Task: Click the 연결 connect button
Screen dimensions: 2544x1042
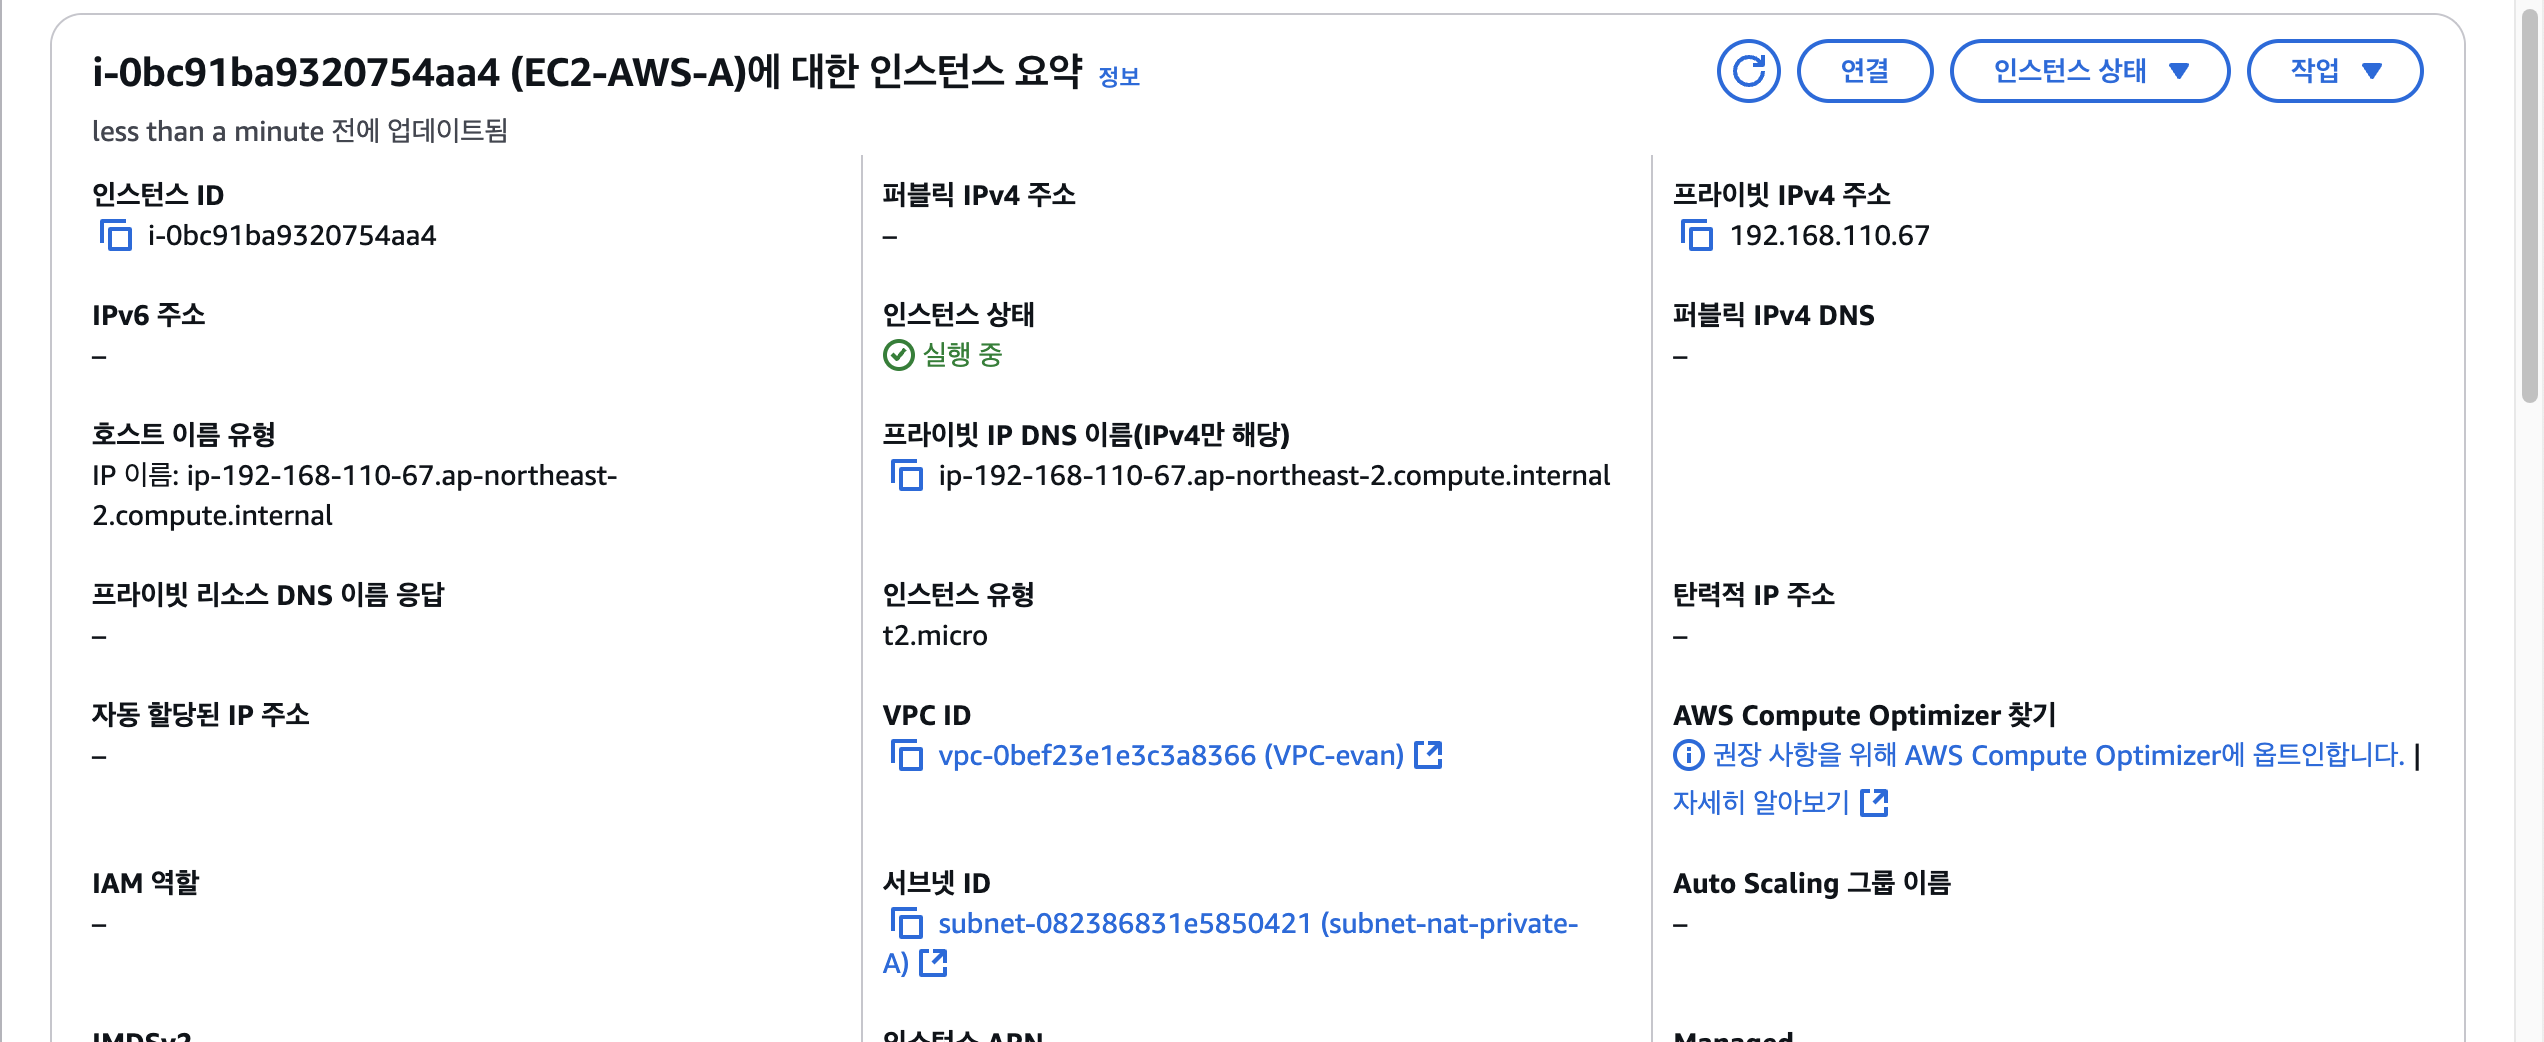Action: [x=1864, y=71]
